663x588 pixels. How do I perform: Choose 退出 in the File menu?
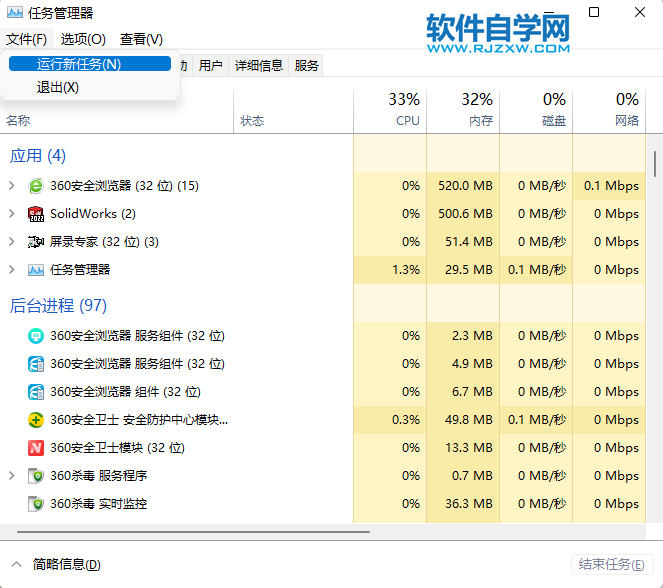[x=58, y=88]
